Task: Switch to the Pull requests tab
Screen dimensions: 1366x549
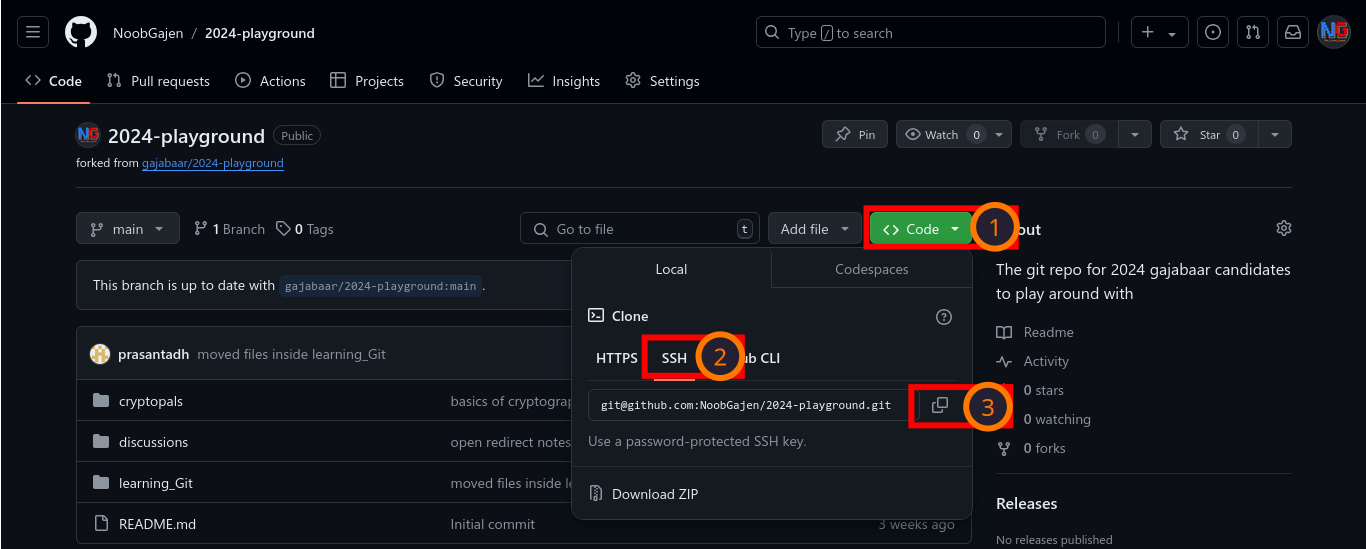Action: point(158,81)
